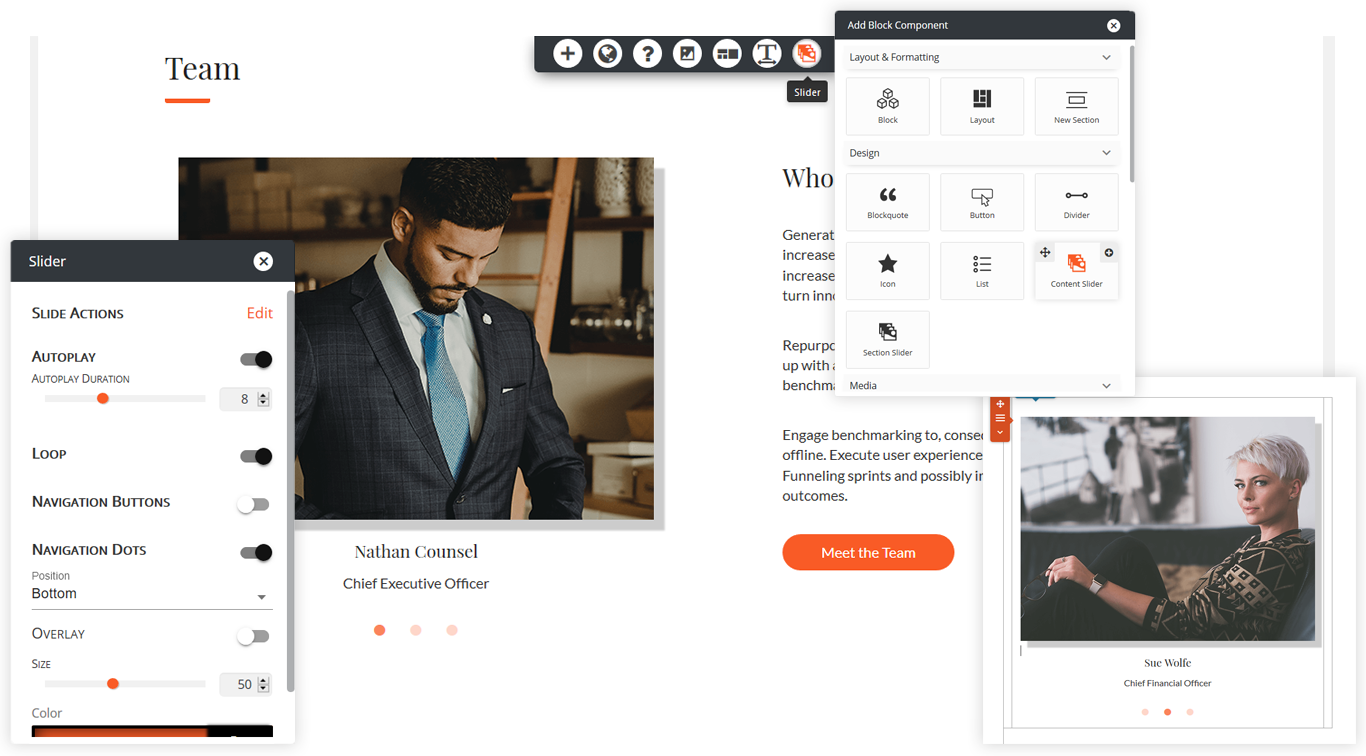Increase Autoplay Duration with up stepper
This screenshot has width=1366, height=756.
click(264, 395)
